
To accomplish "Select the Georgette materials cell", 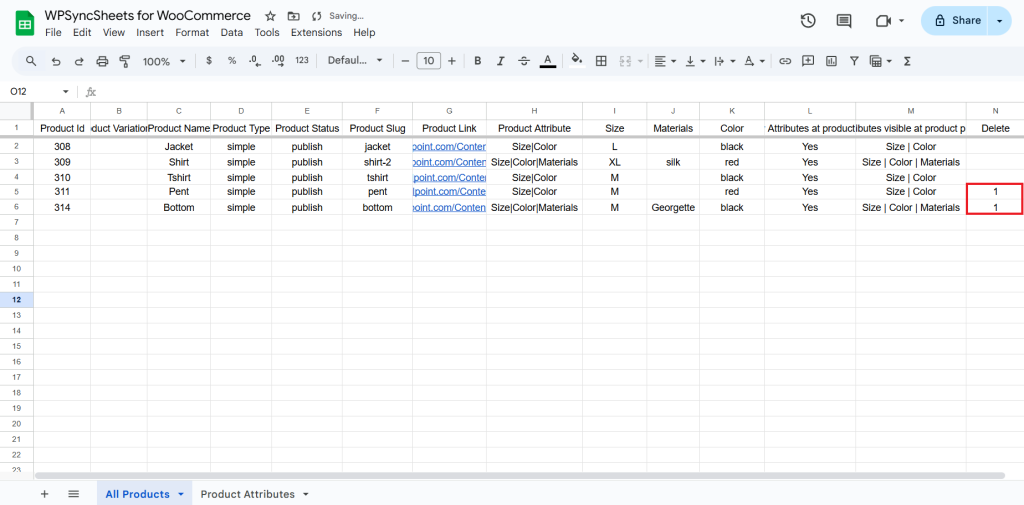I will (x=673, y=208).
